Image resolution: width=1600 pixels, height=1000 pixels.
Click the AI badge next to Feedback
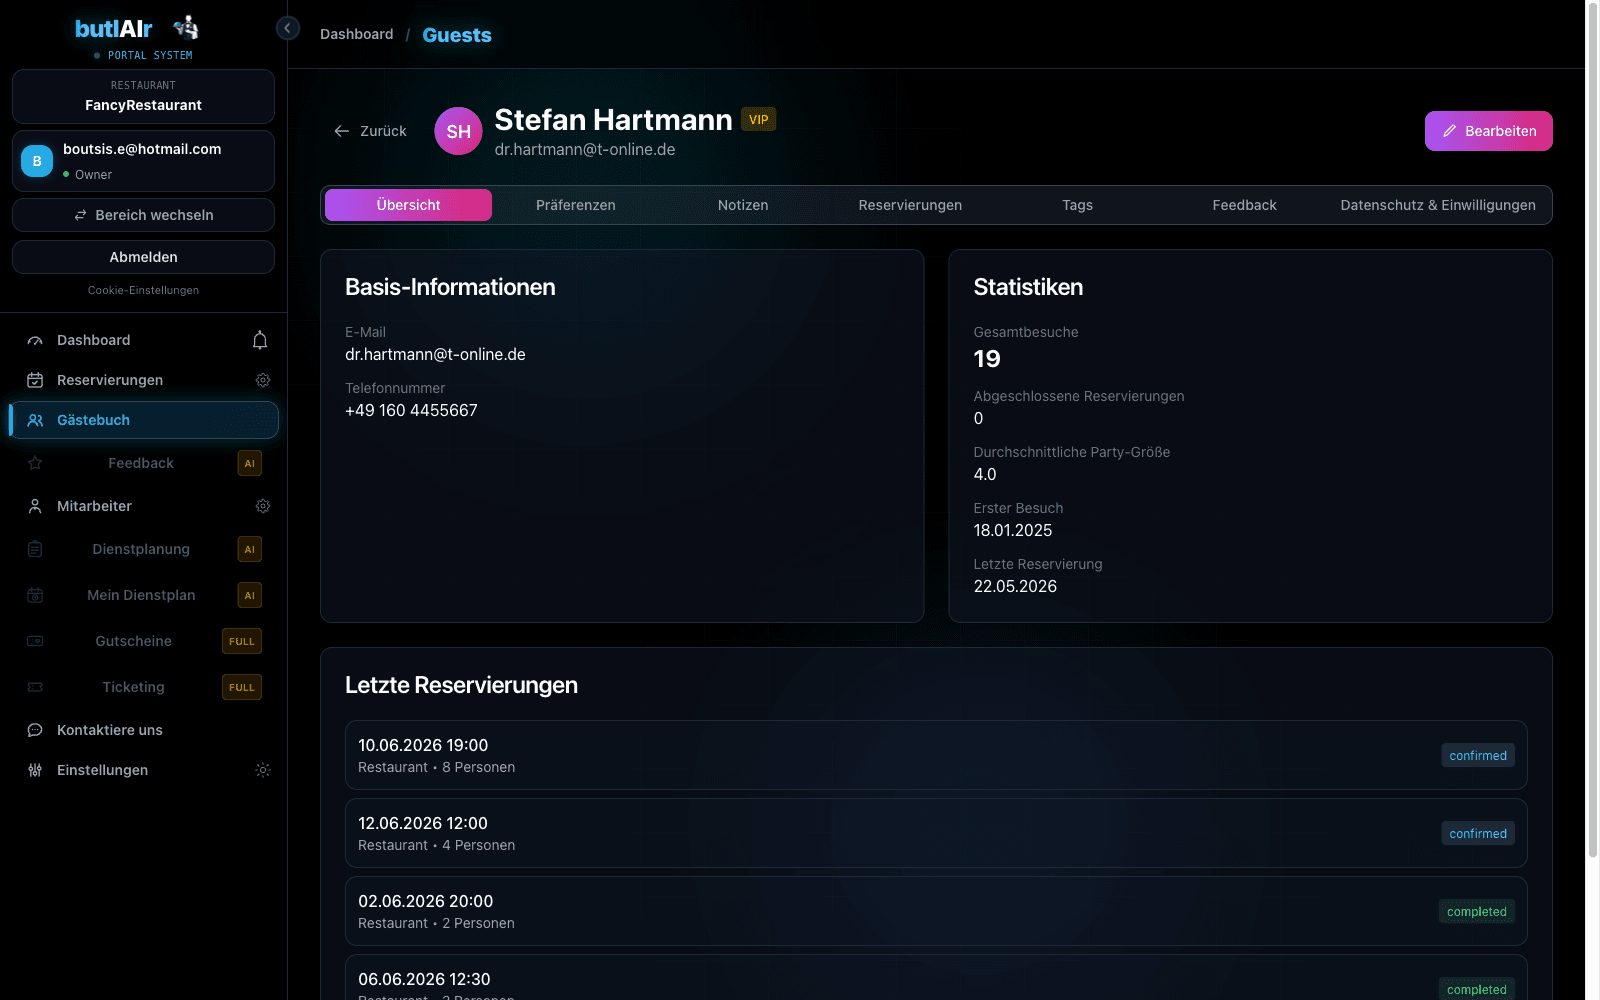click(x=250, y=463)
